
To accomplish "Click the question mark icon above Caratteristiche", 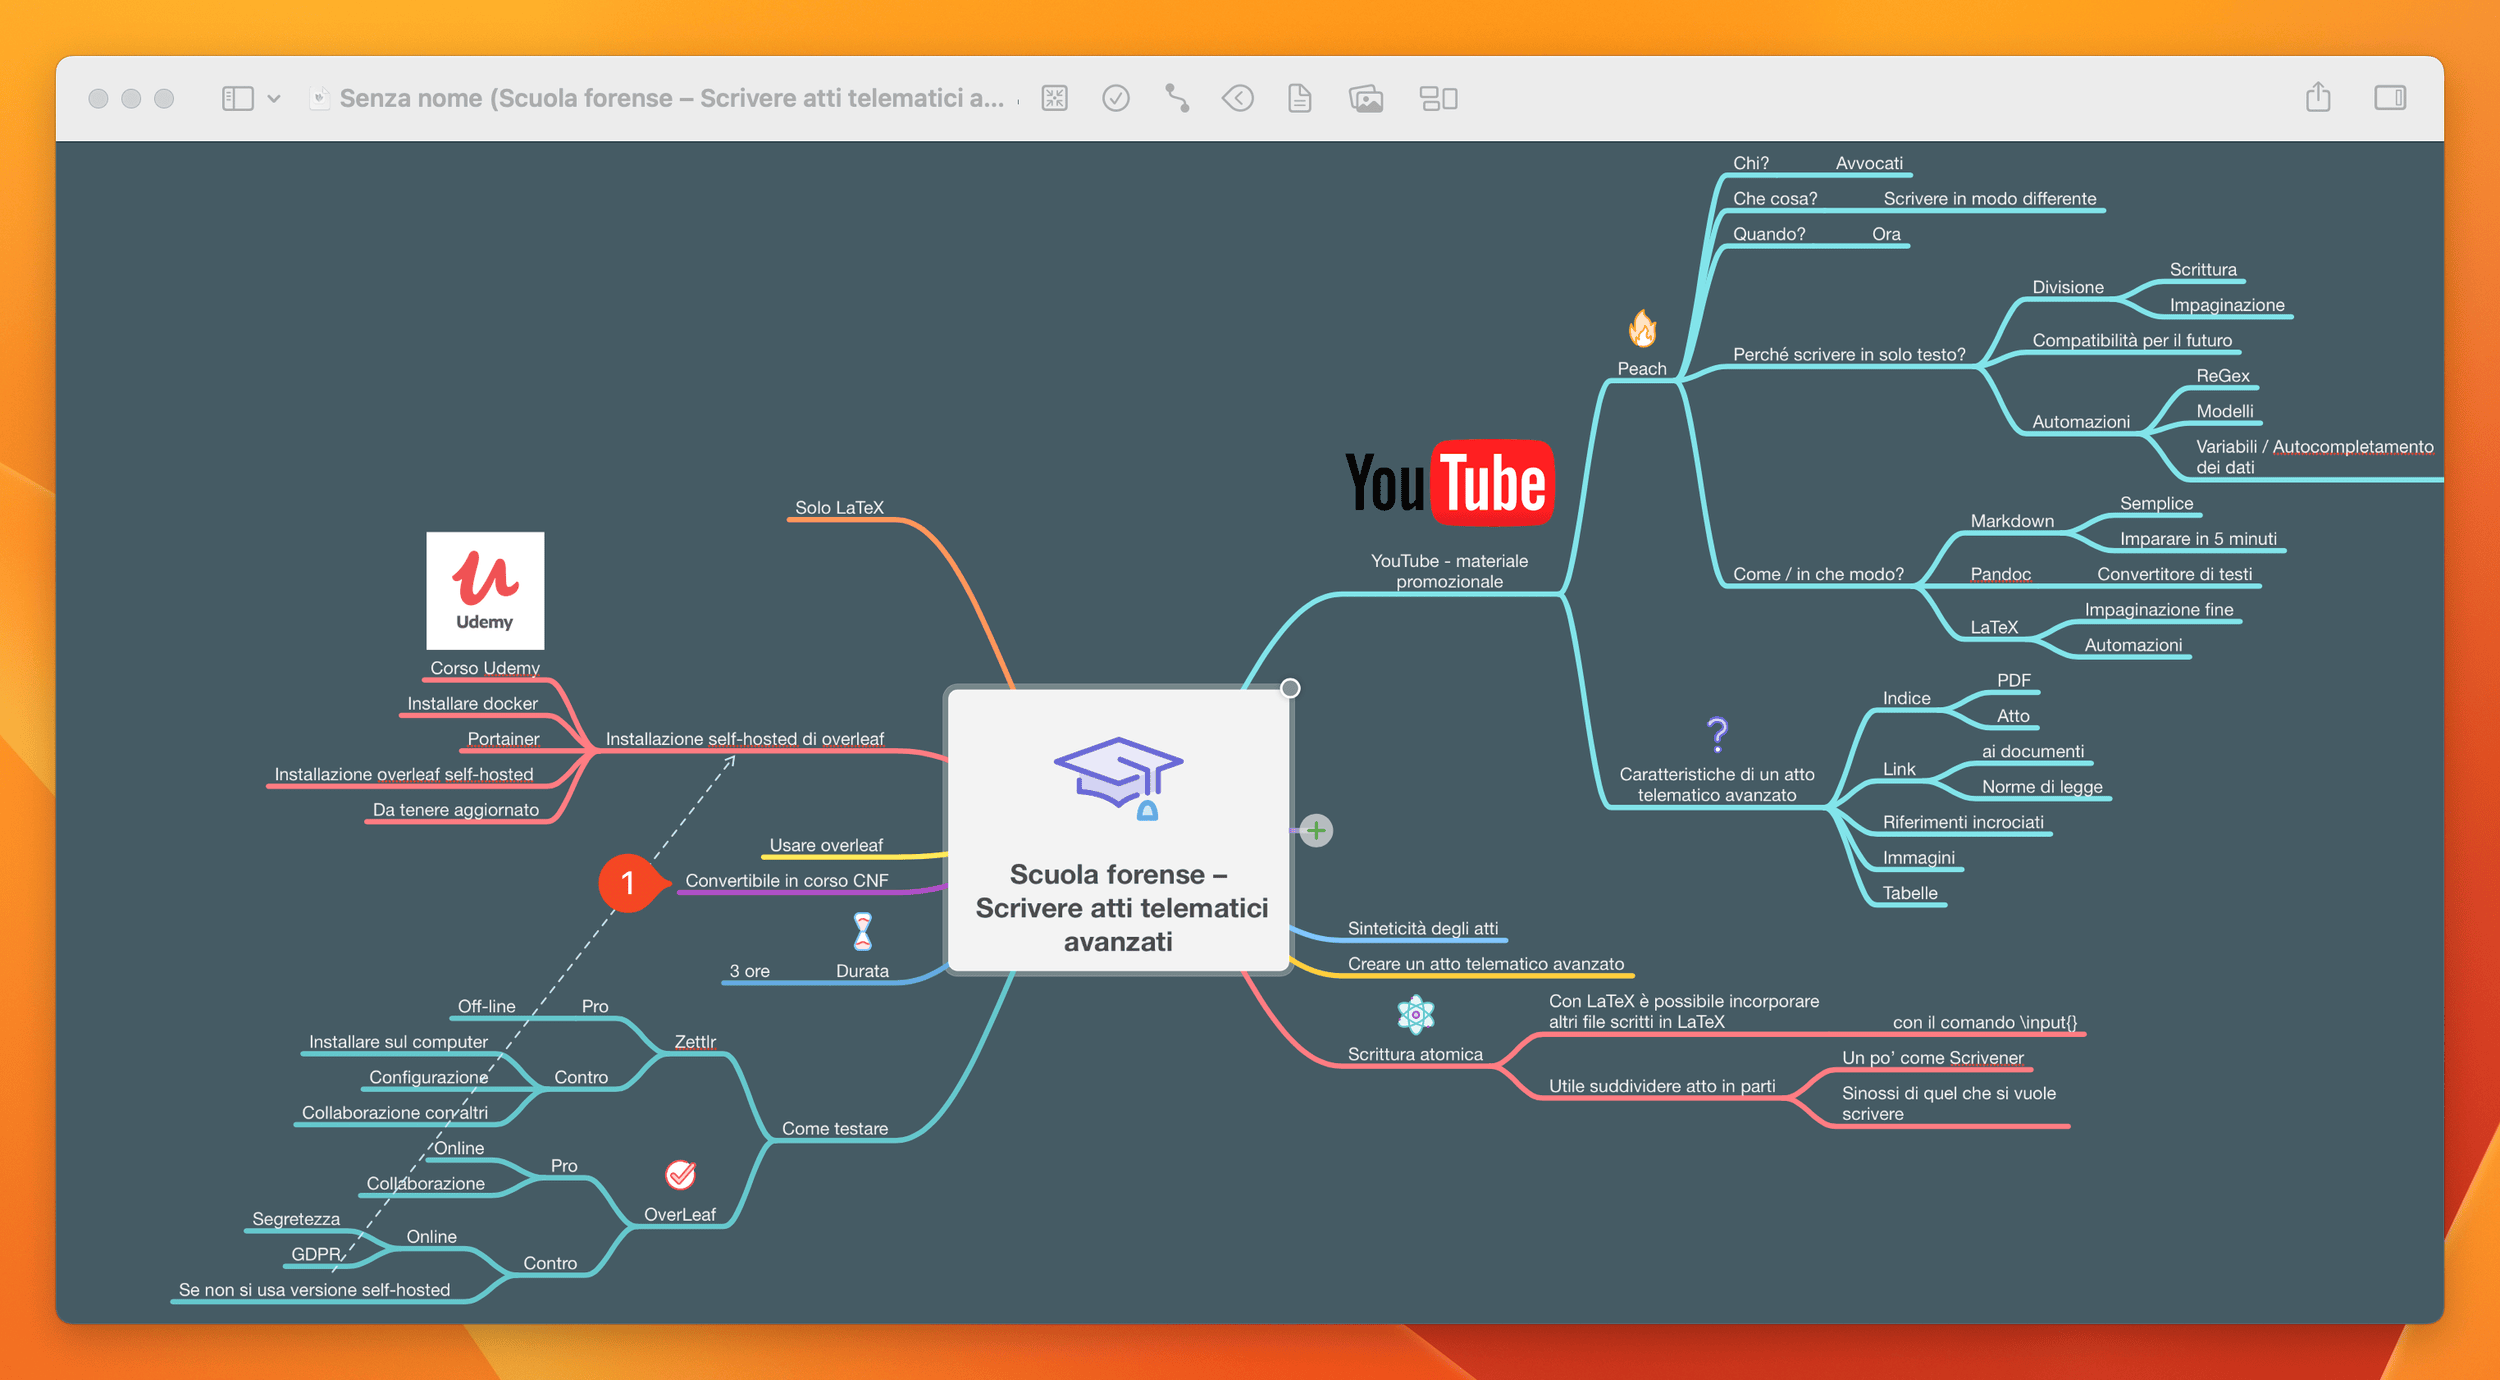I will tap(1717, 735).
